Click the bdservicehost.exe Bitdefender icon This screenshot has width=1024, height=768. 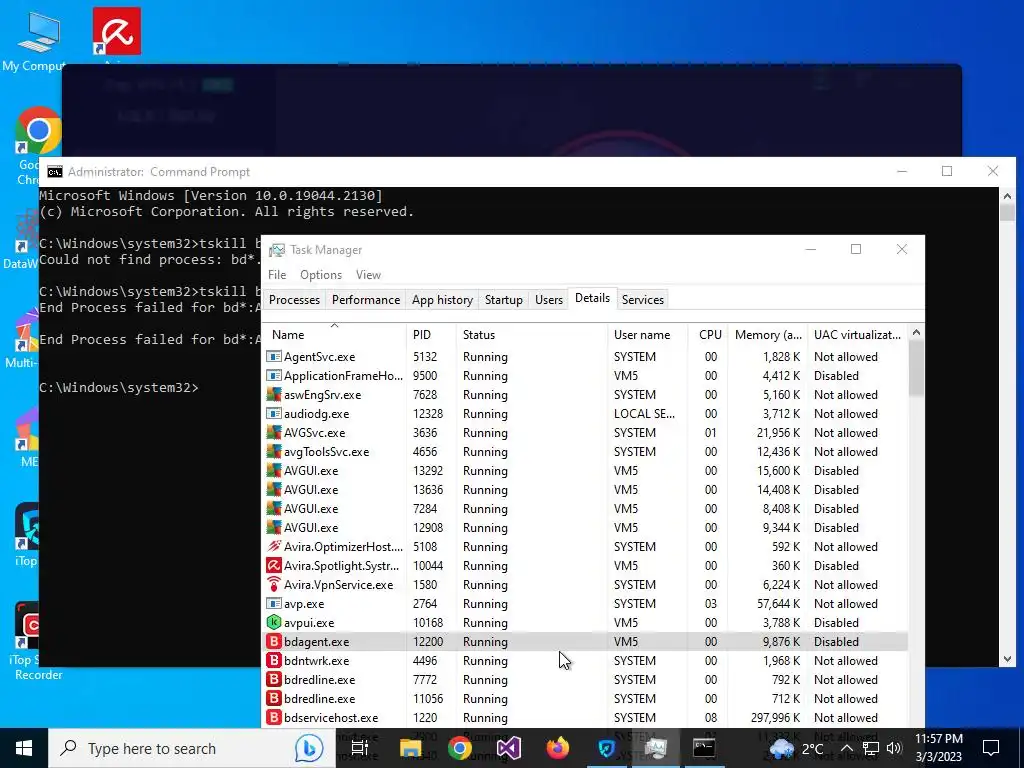(274, 717)
